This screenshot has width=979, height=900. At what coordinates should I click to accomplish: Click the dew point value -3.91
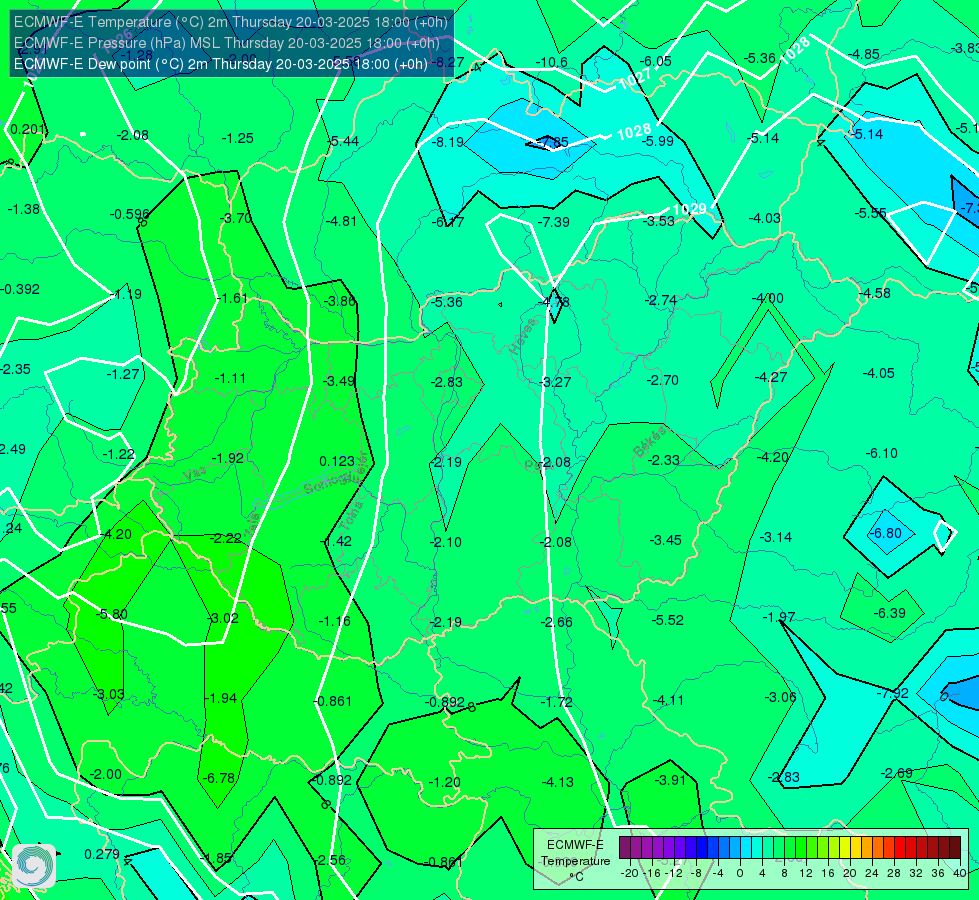click(x=670, y=780)
